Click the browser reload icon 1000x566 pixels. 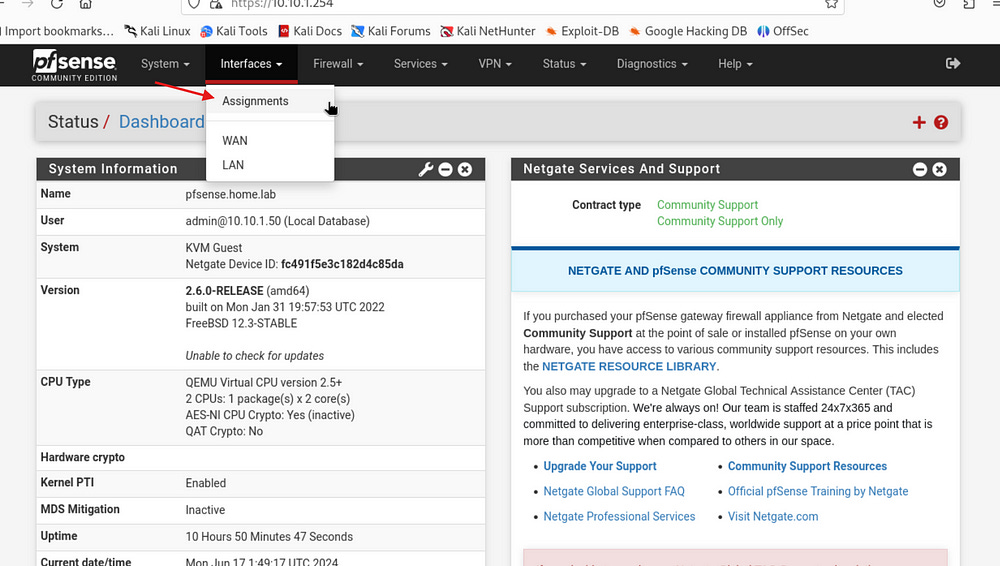(x=57, y=4)
